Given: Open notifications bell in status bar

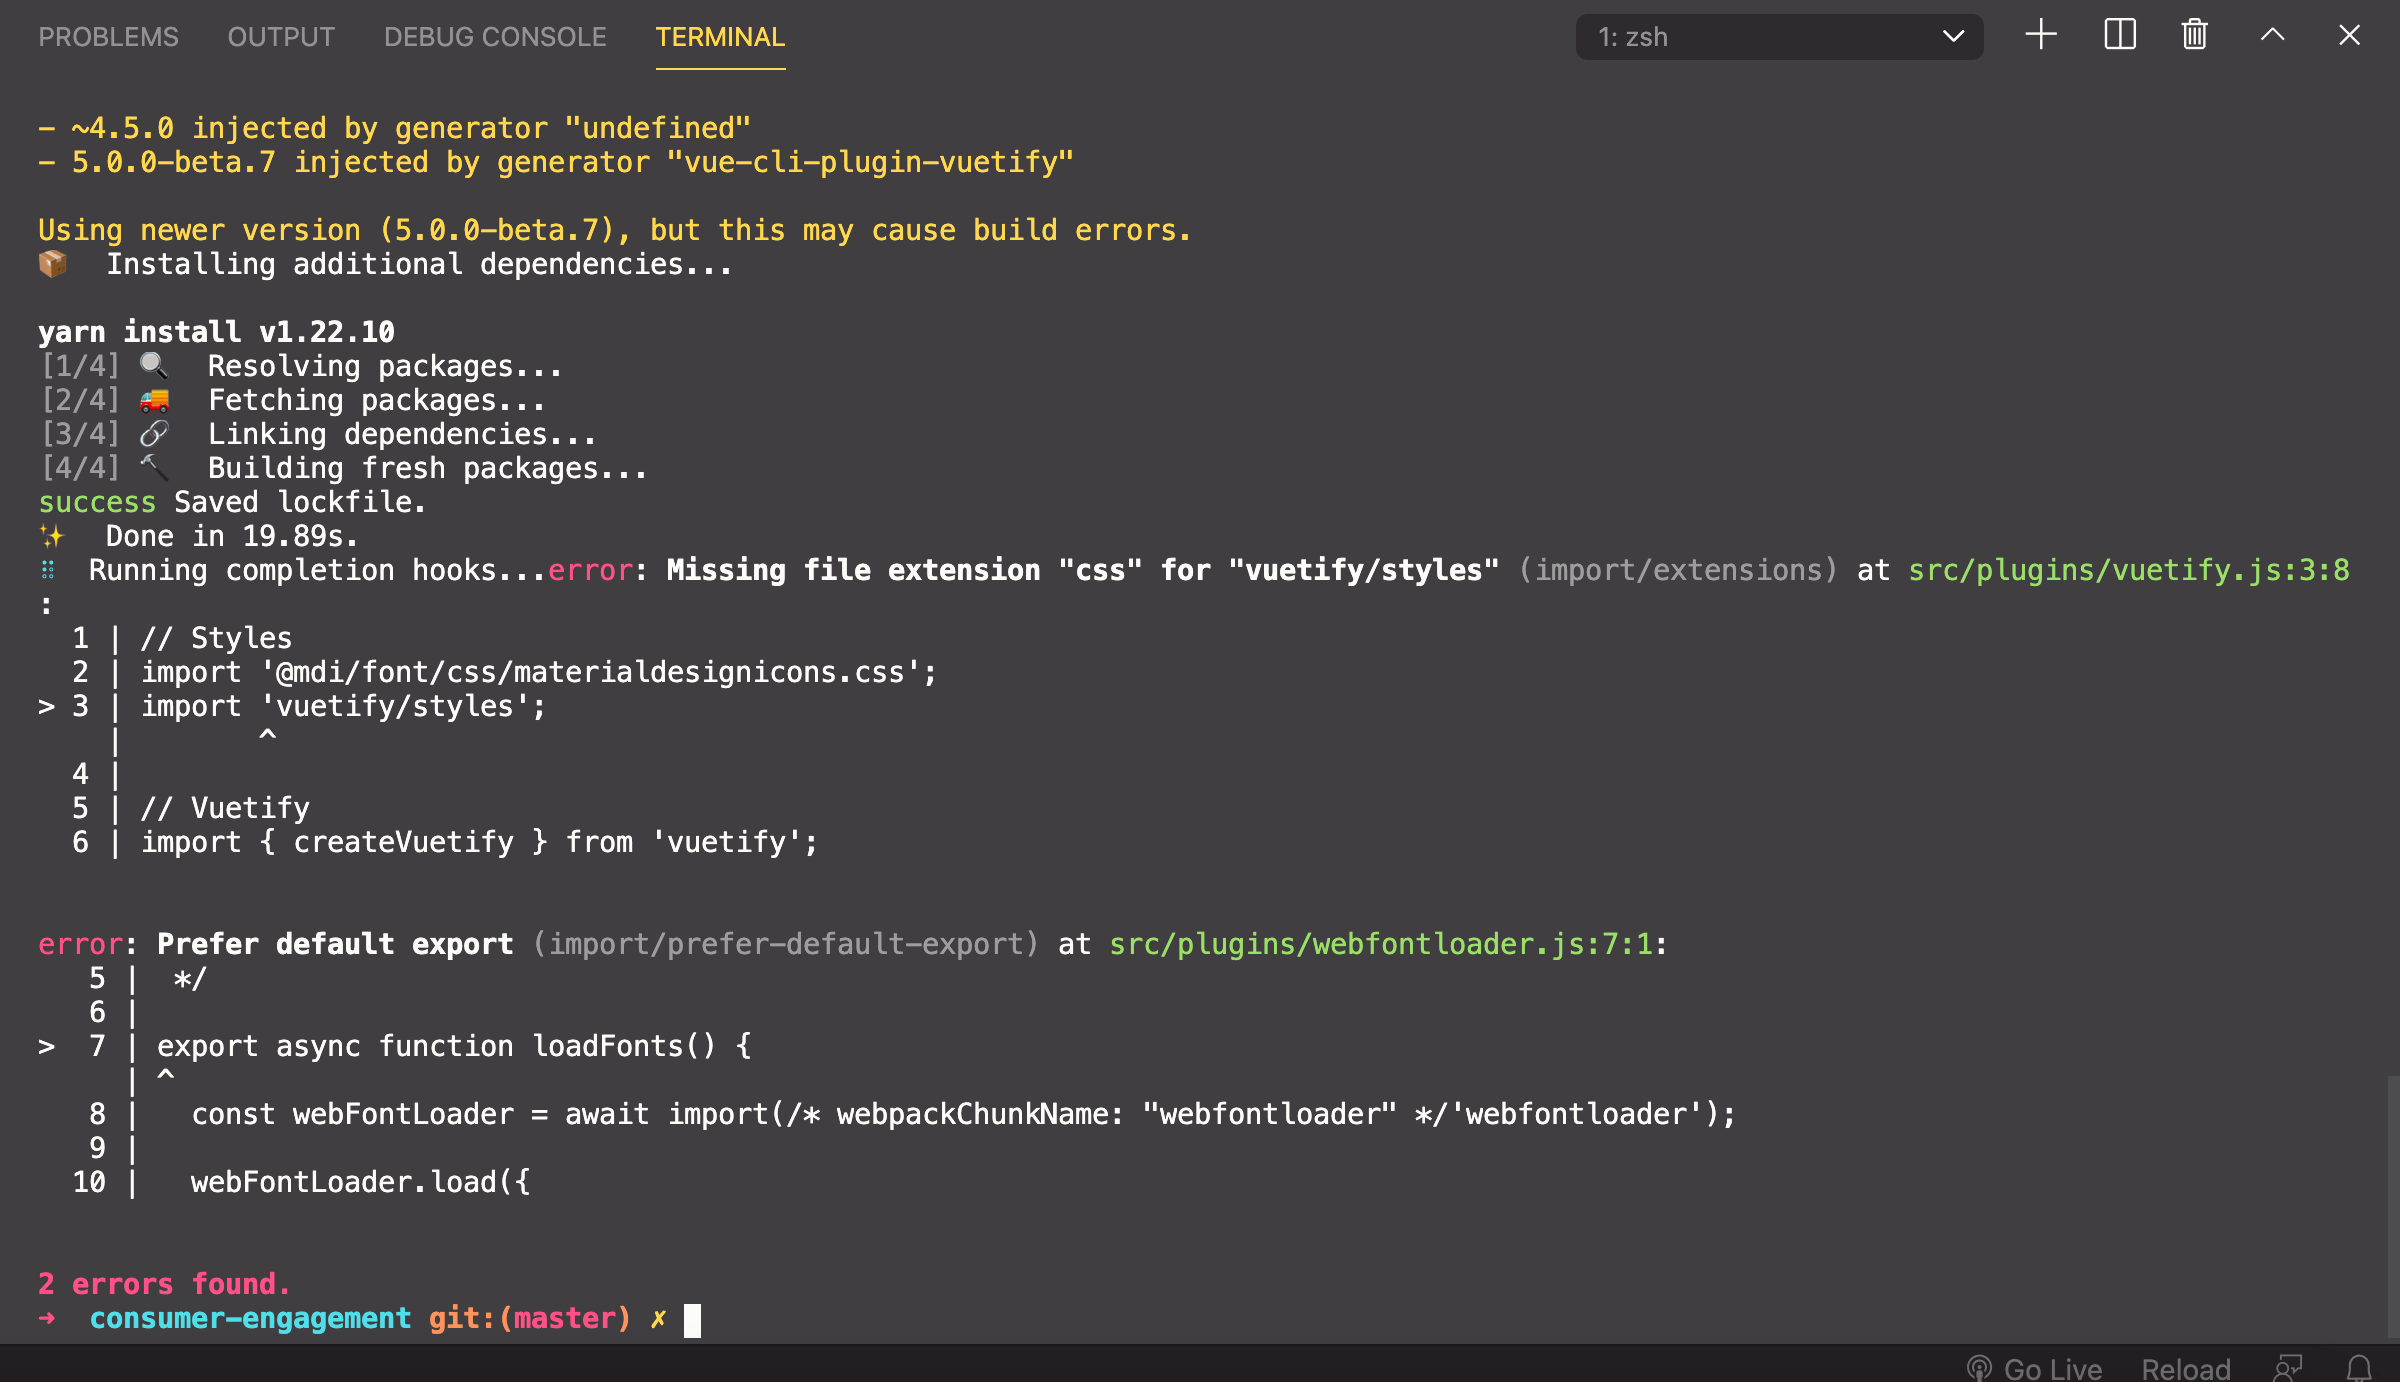Looking at the screenshot, I should (x=2359, y=1367).
